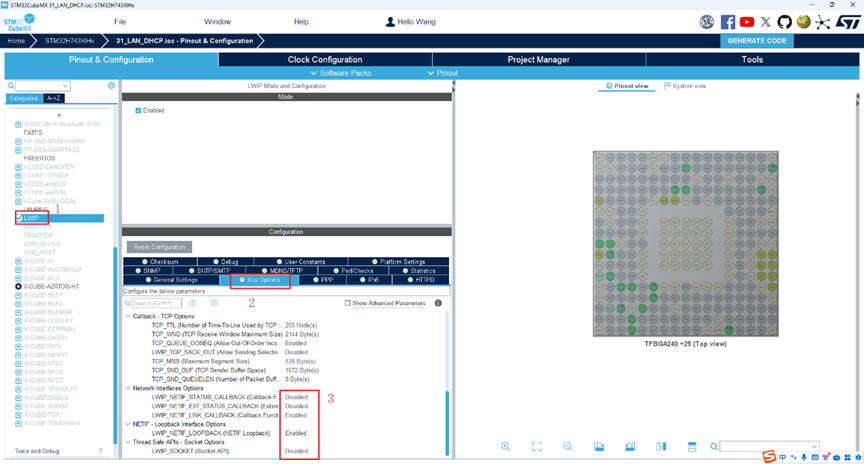Uncheck the LWIP Enabled checkbox
This screenshot has height=464, width=864.
(138, 110)
